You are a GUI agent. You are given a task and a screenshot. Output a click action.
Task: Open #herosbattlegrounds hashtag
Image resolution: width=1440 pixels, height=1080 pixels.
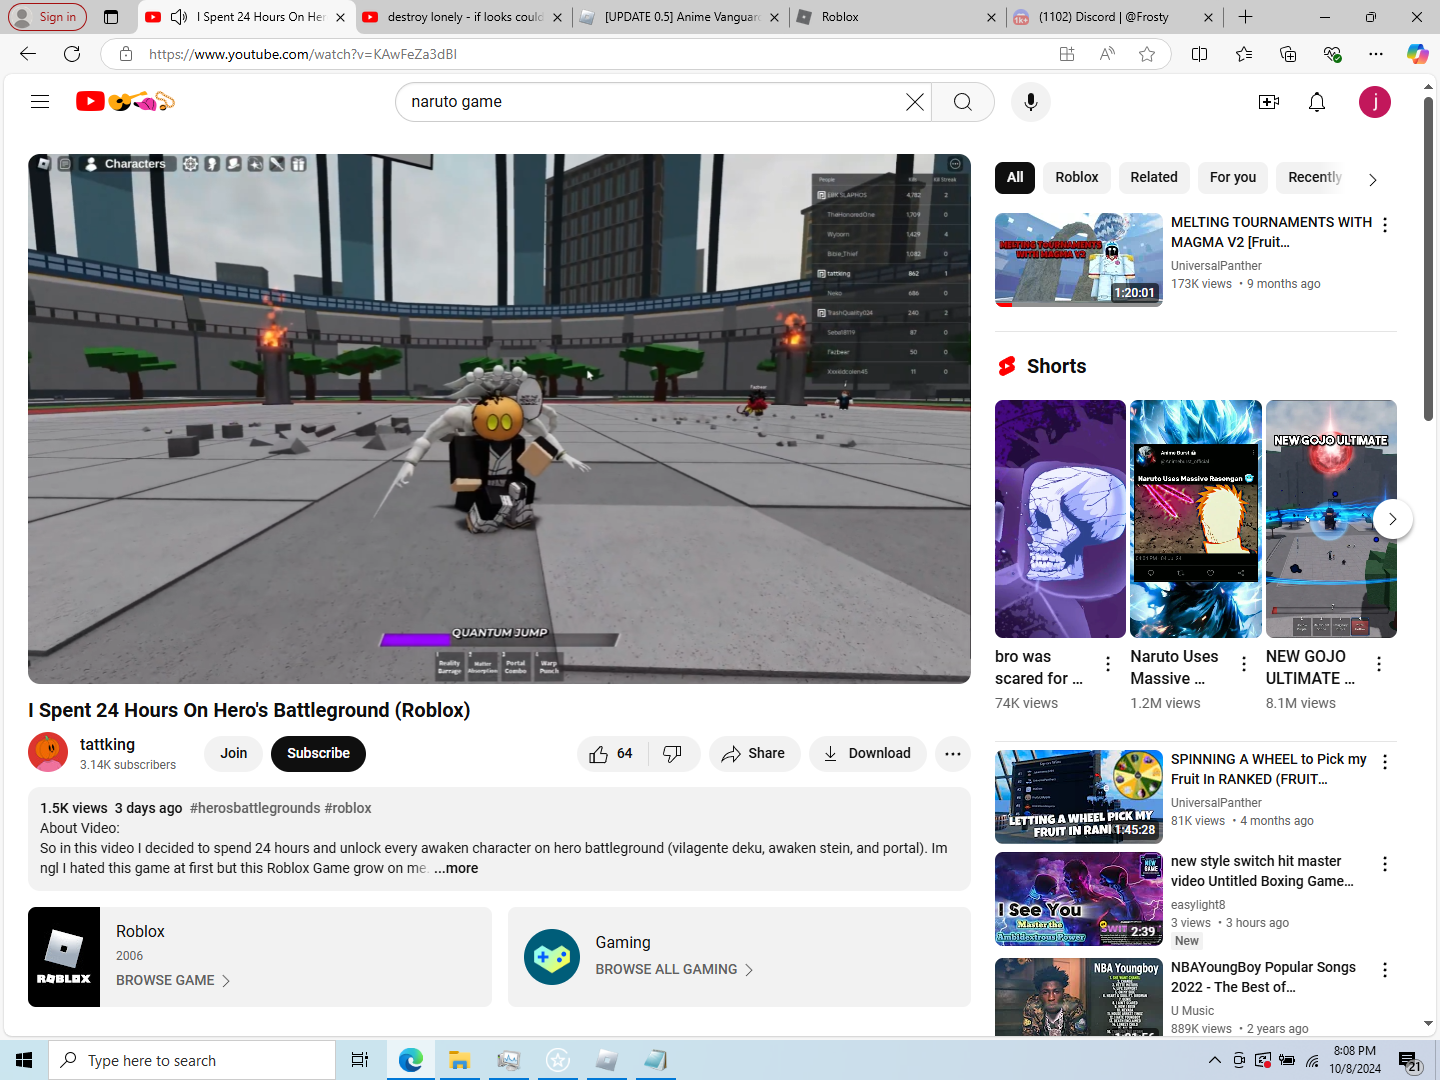[255, 808]
